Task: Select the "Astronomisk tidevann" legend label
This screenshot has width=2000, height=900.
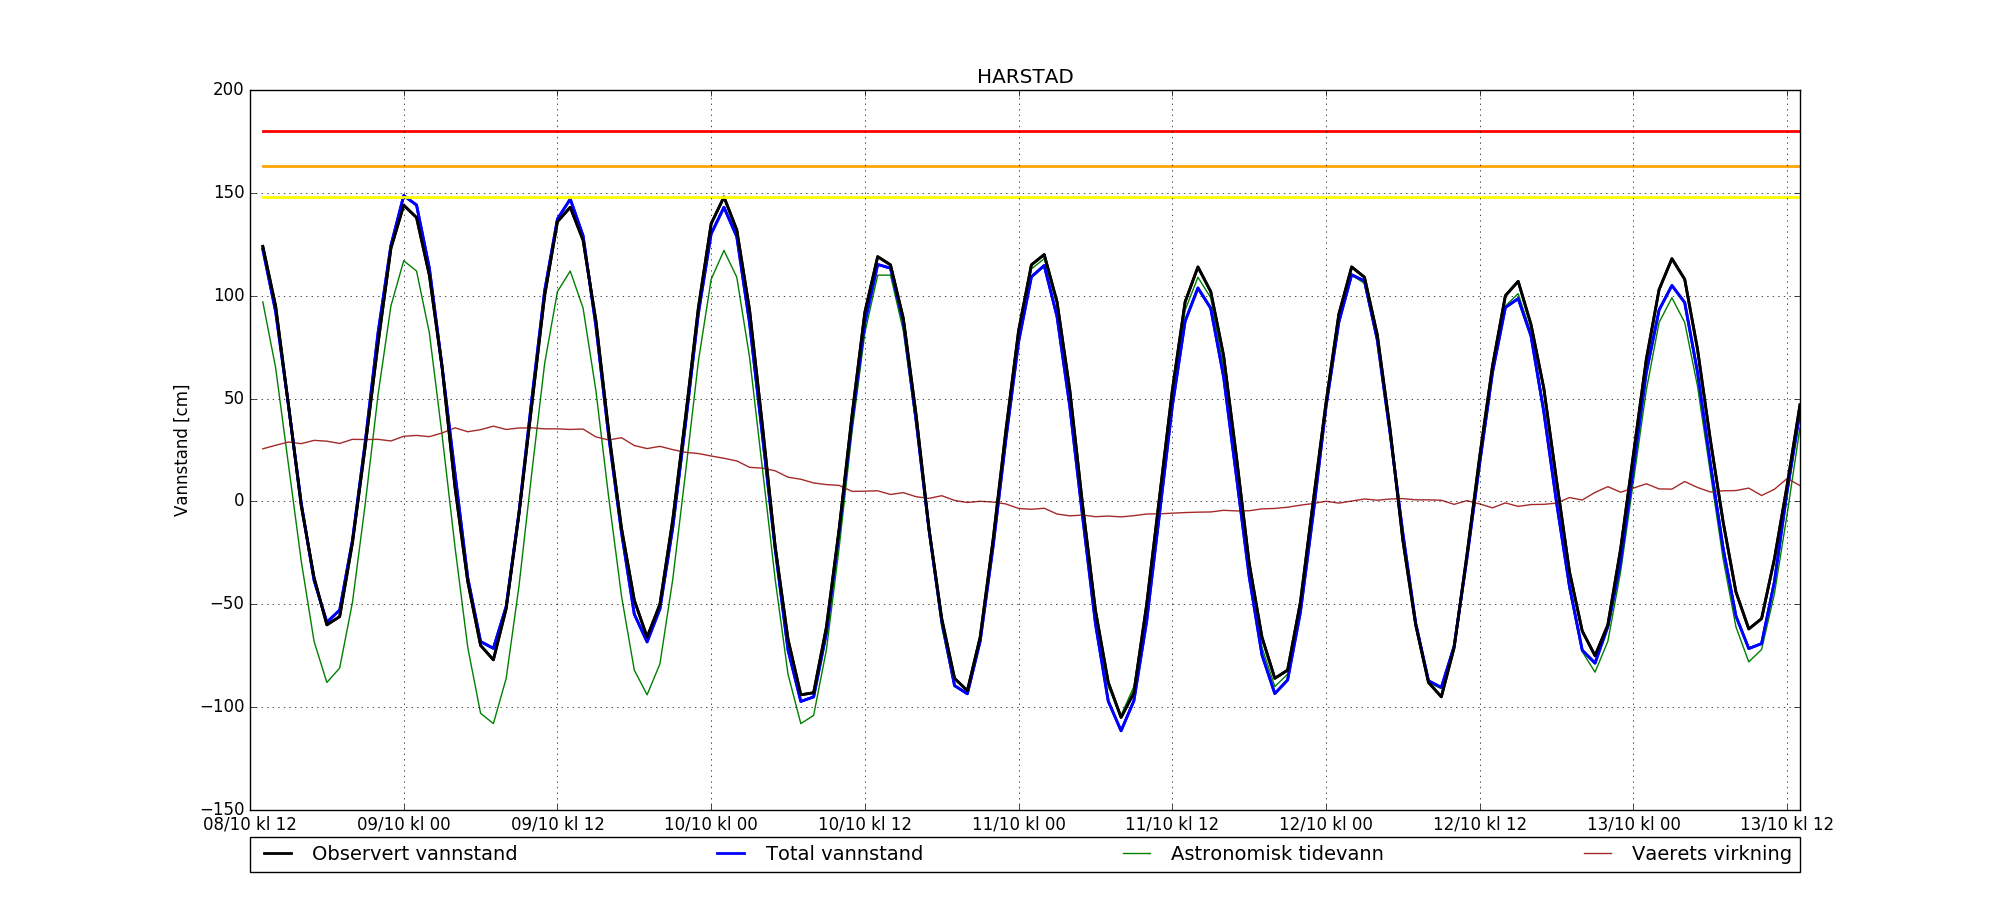Action: pos(1277,854)
